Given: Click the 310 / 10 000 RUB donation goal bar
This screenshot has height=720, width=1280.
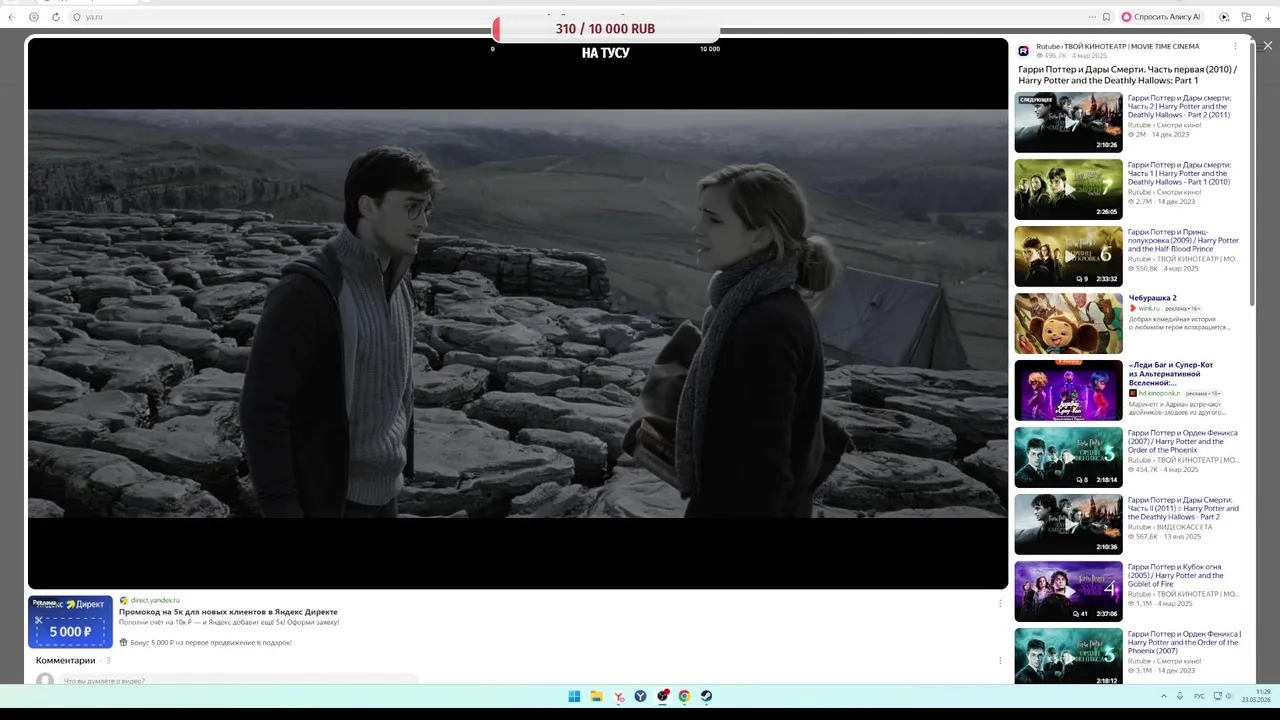Looking at the screenshot, I should [605, 29].
